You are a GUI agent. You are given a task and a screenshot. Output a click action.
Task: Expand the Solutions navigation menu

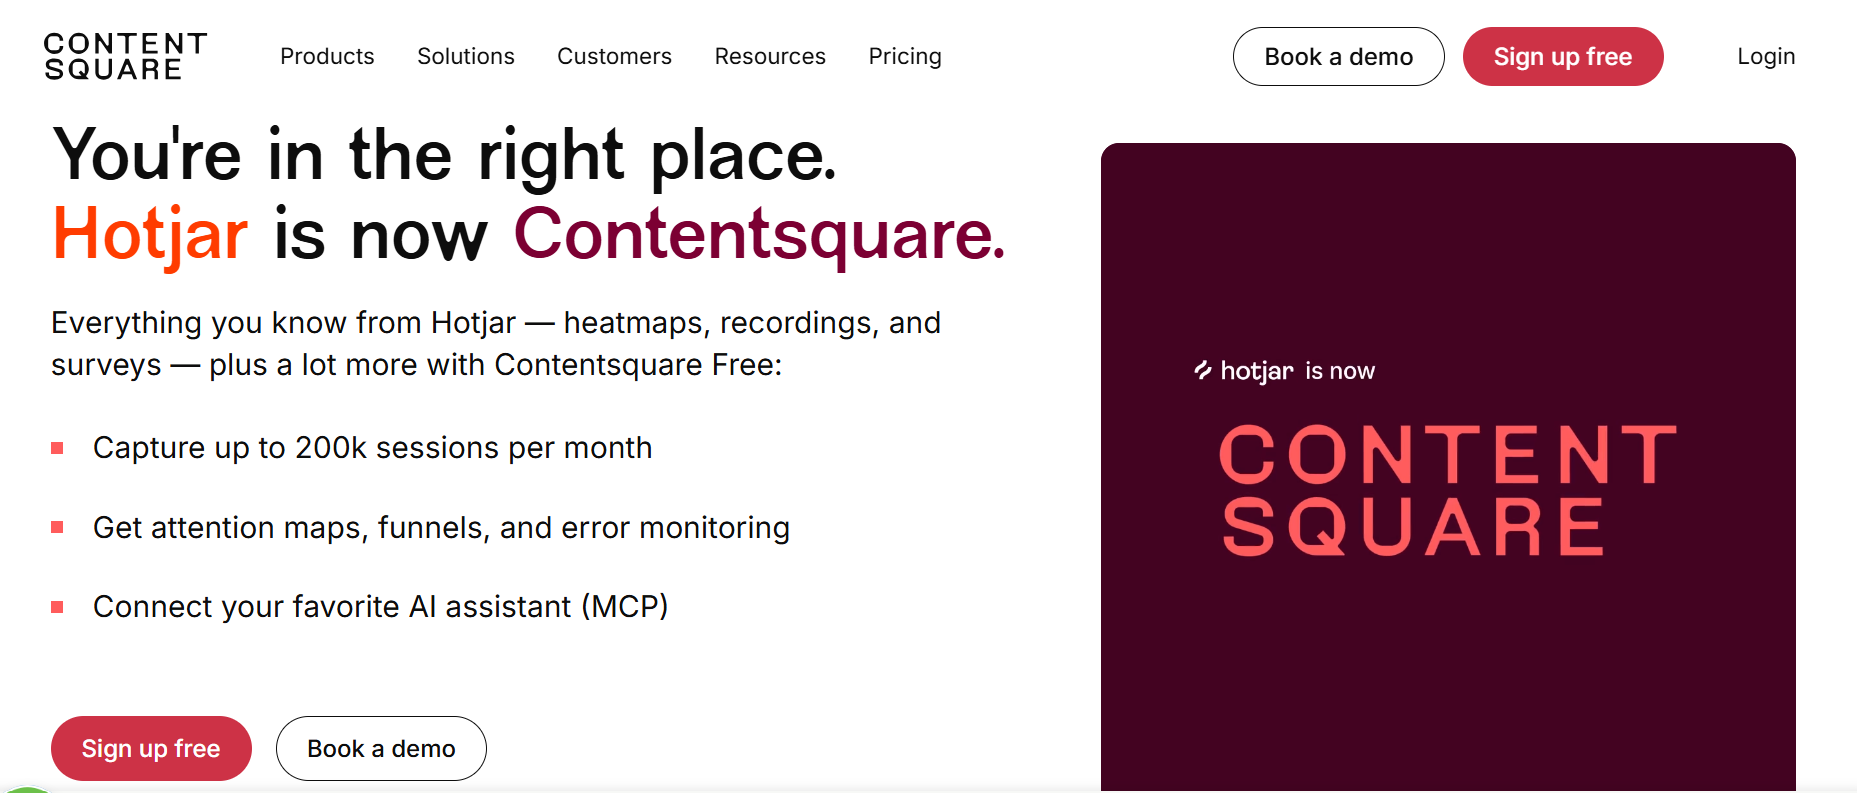tap(466, 56)
